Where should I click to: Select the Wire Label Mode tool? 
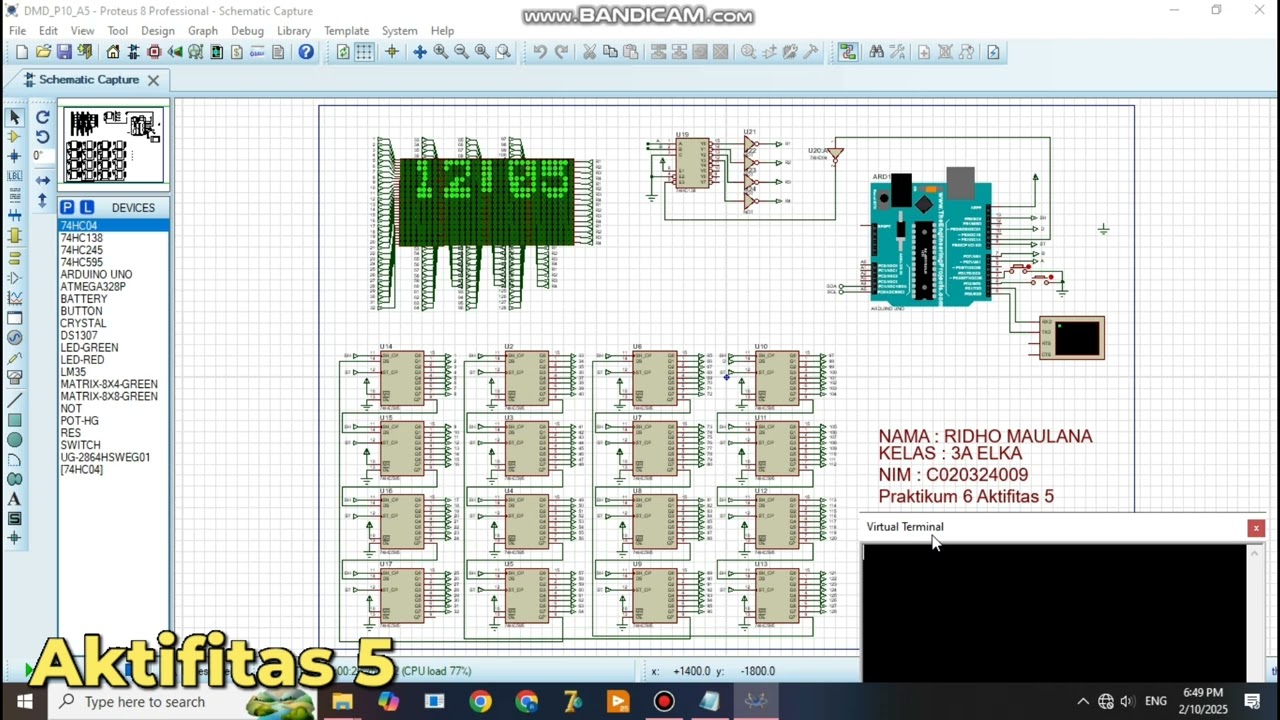pyautogui.click(x=14, y=176)
